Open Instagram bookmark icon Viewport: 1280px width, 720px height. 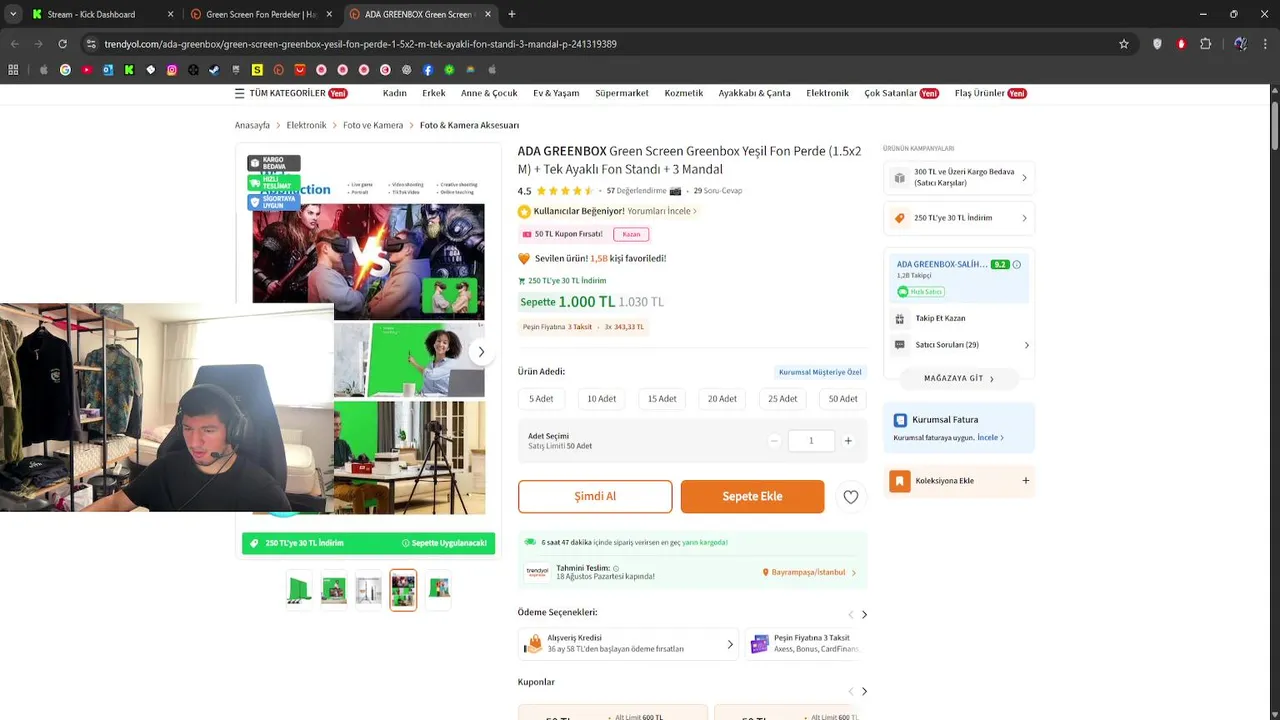(172, 70)
